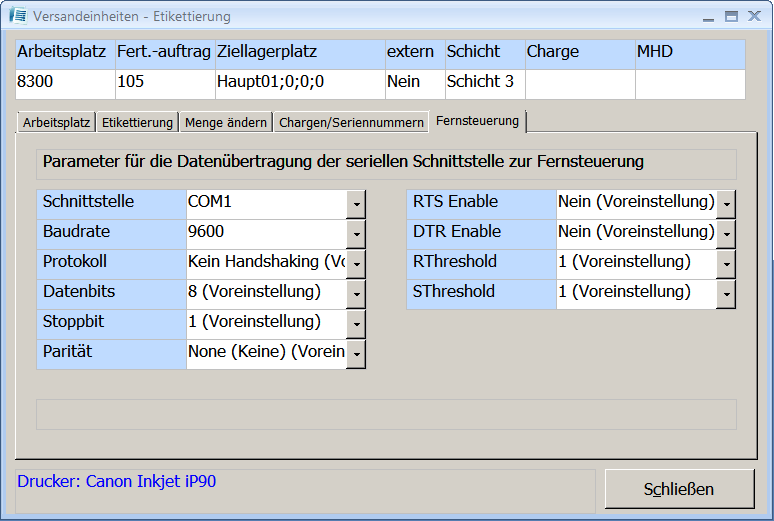Expand the Datenbits dropdown arrow
This screenshot has height=521, width=774.
(x=356, y=294)
